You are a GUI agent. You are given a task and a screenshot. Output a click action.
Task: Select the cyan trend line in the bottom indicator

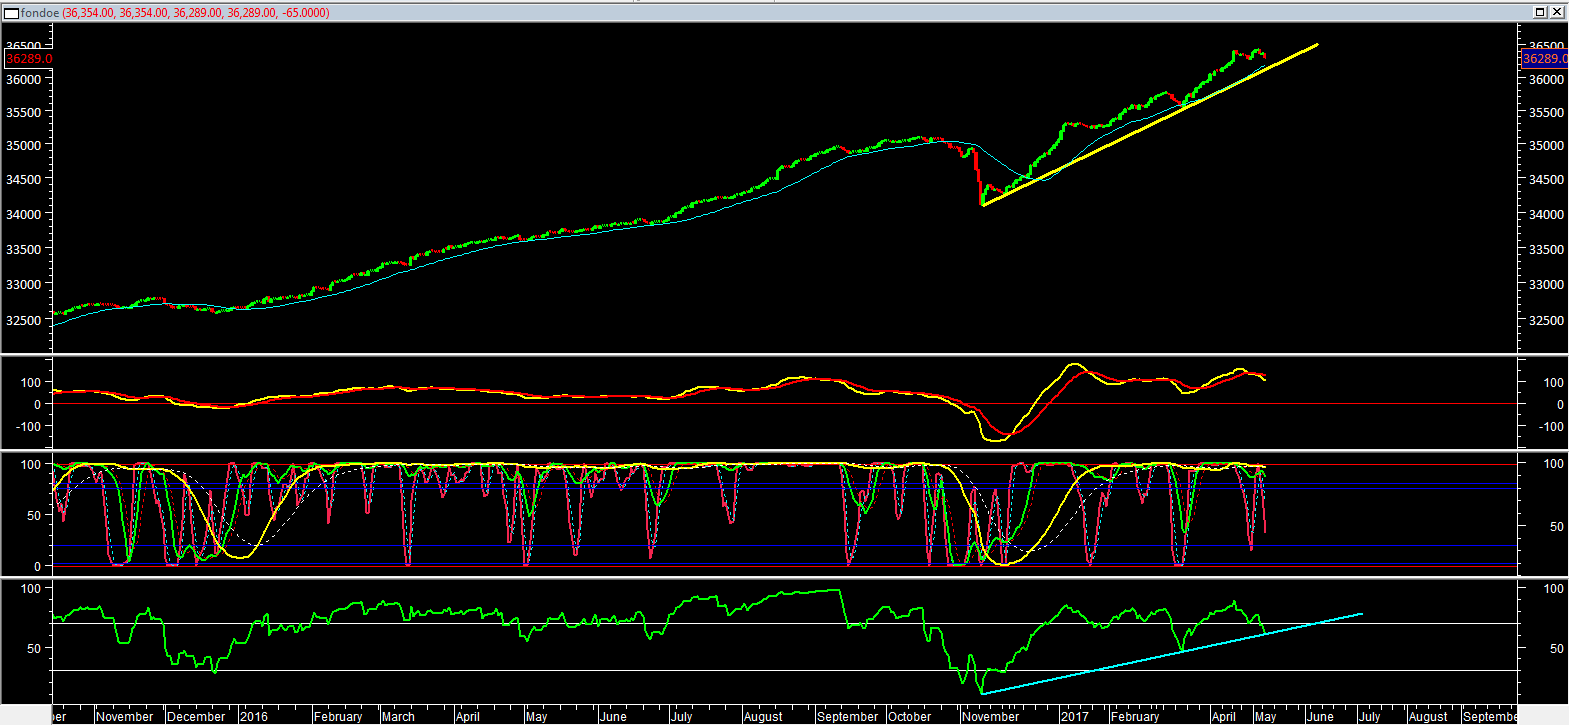(1172, 654)
